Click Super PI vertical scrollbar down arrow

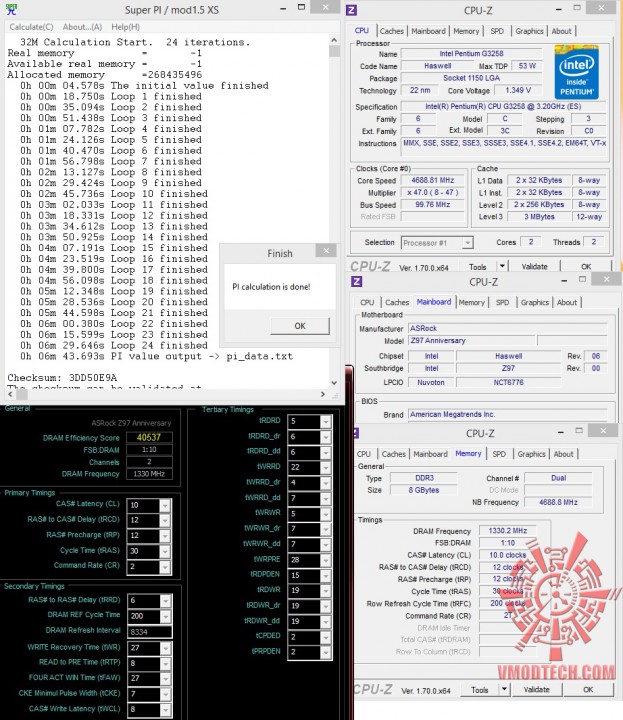334,382
